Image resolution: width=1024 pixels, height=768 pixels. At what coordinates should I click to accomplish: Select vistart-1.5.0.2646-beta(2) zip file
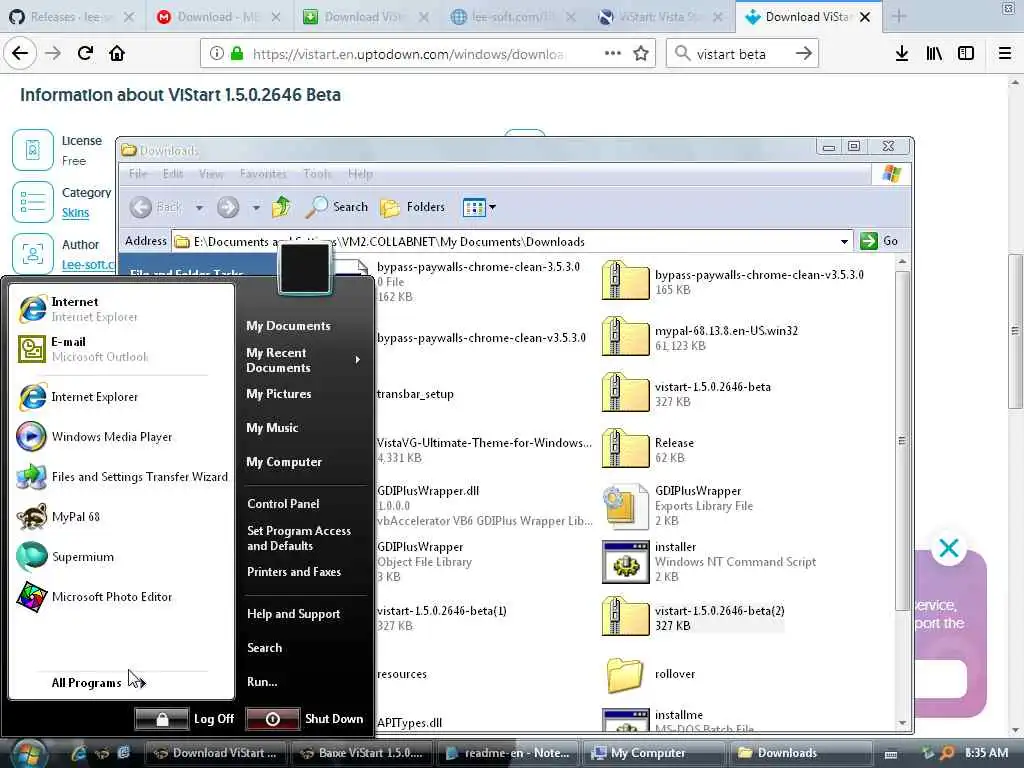pyautogui.click(x=693, y=618)
